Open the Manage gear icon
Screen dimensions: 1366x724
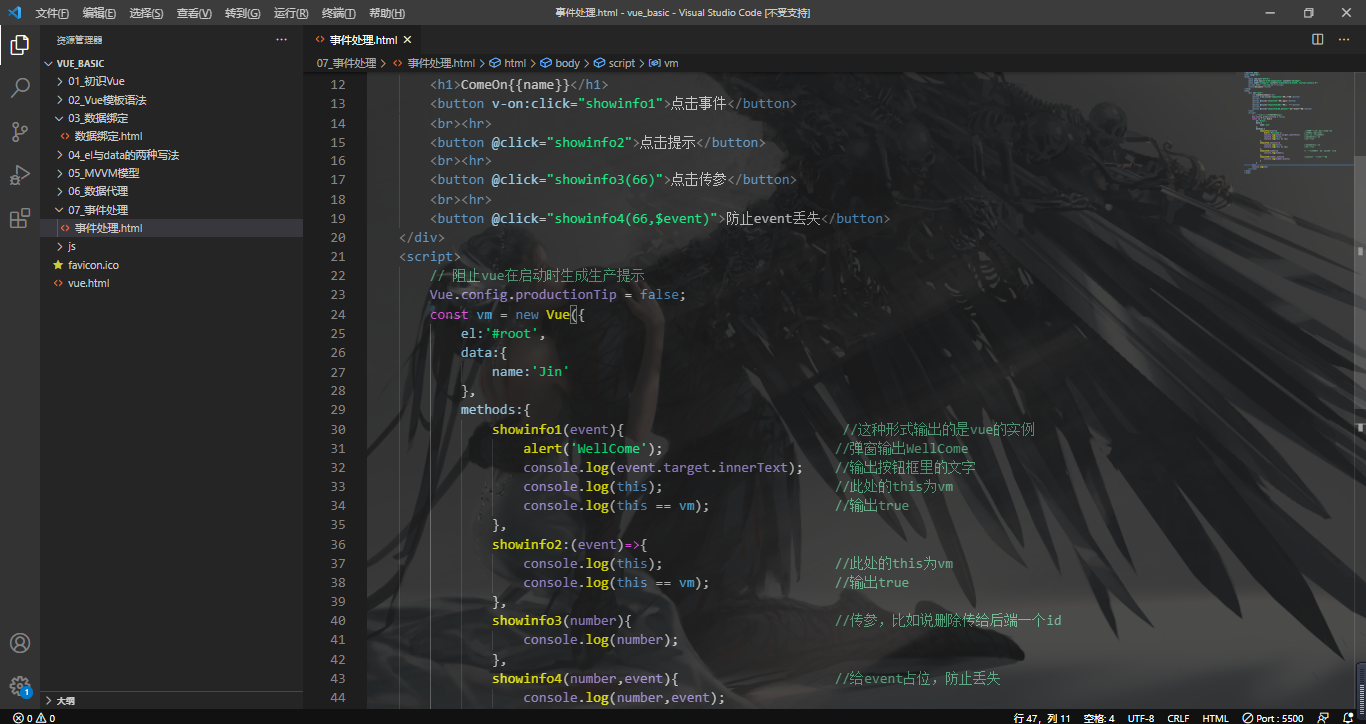pyautogui.click(x=20, y=686)
